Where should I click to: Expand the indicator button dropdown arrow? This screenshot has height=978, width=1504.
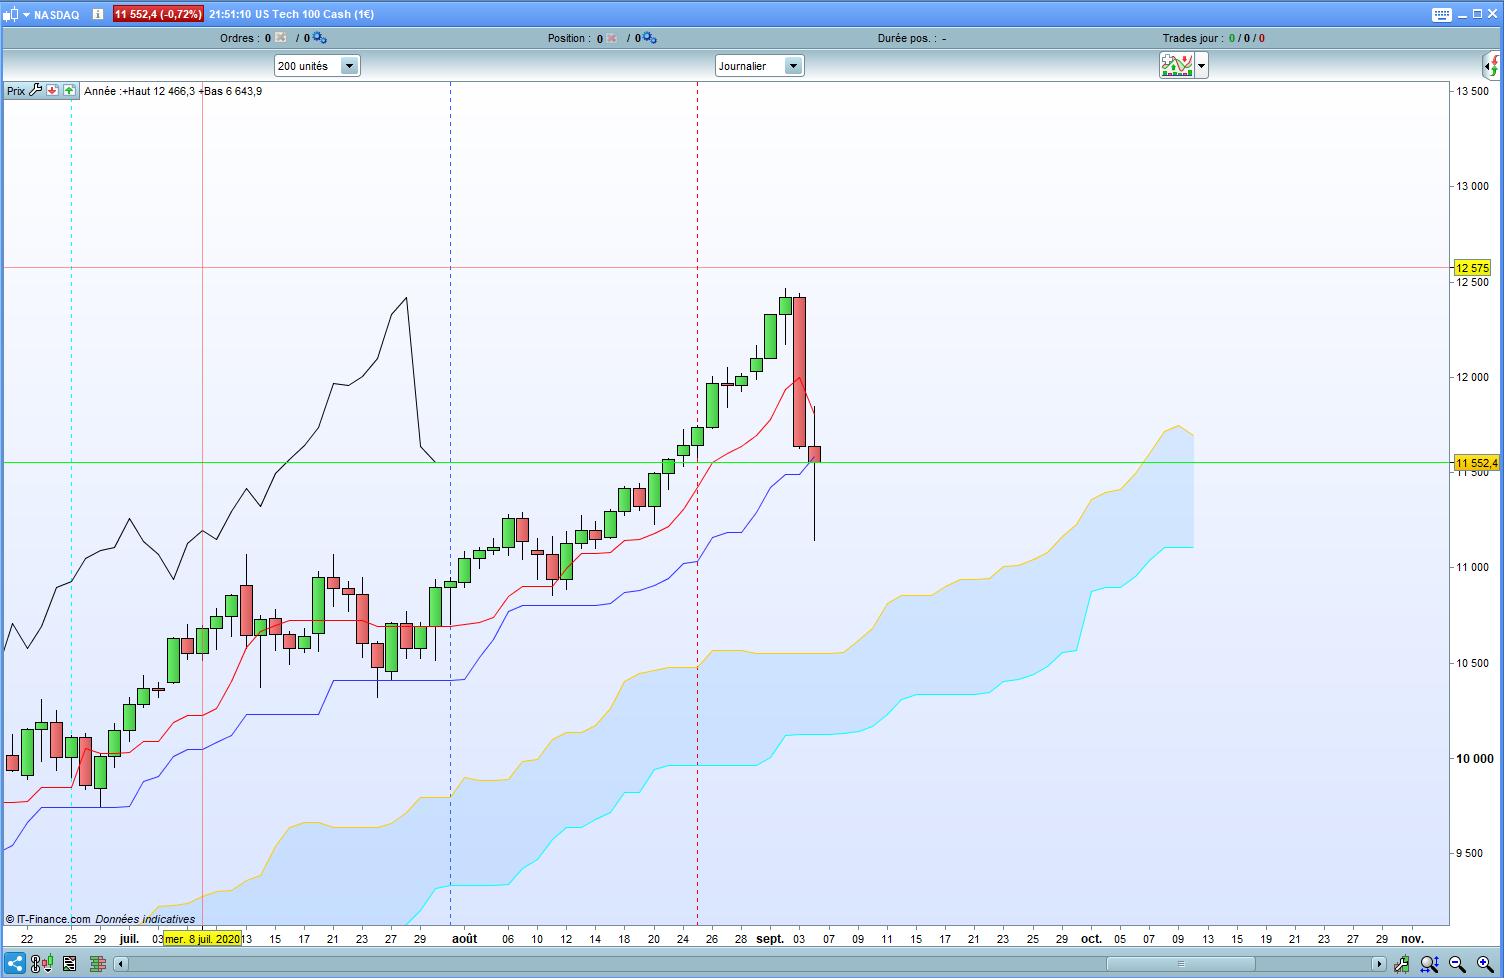pyautogui.click(x=1201, y=66)
